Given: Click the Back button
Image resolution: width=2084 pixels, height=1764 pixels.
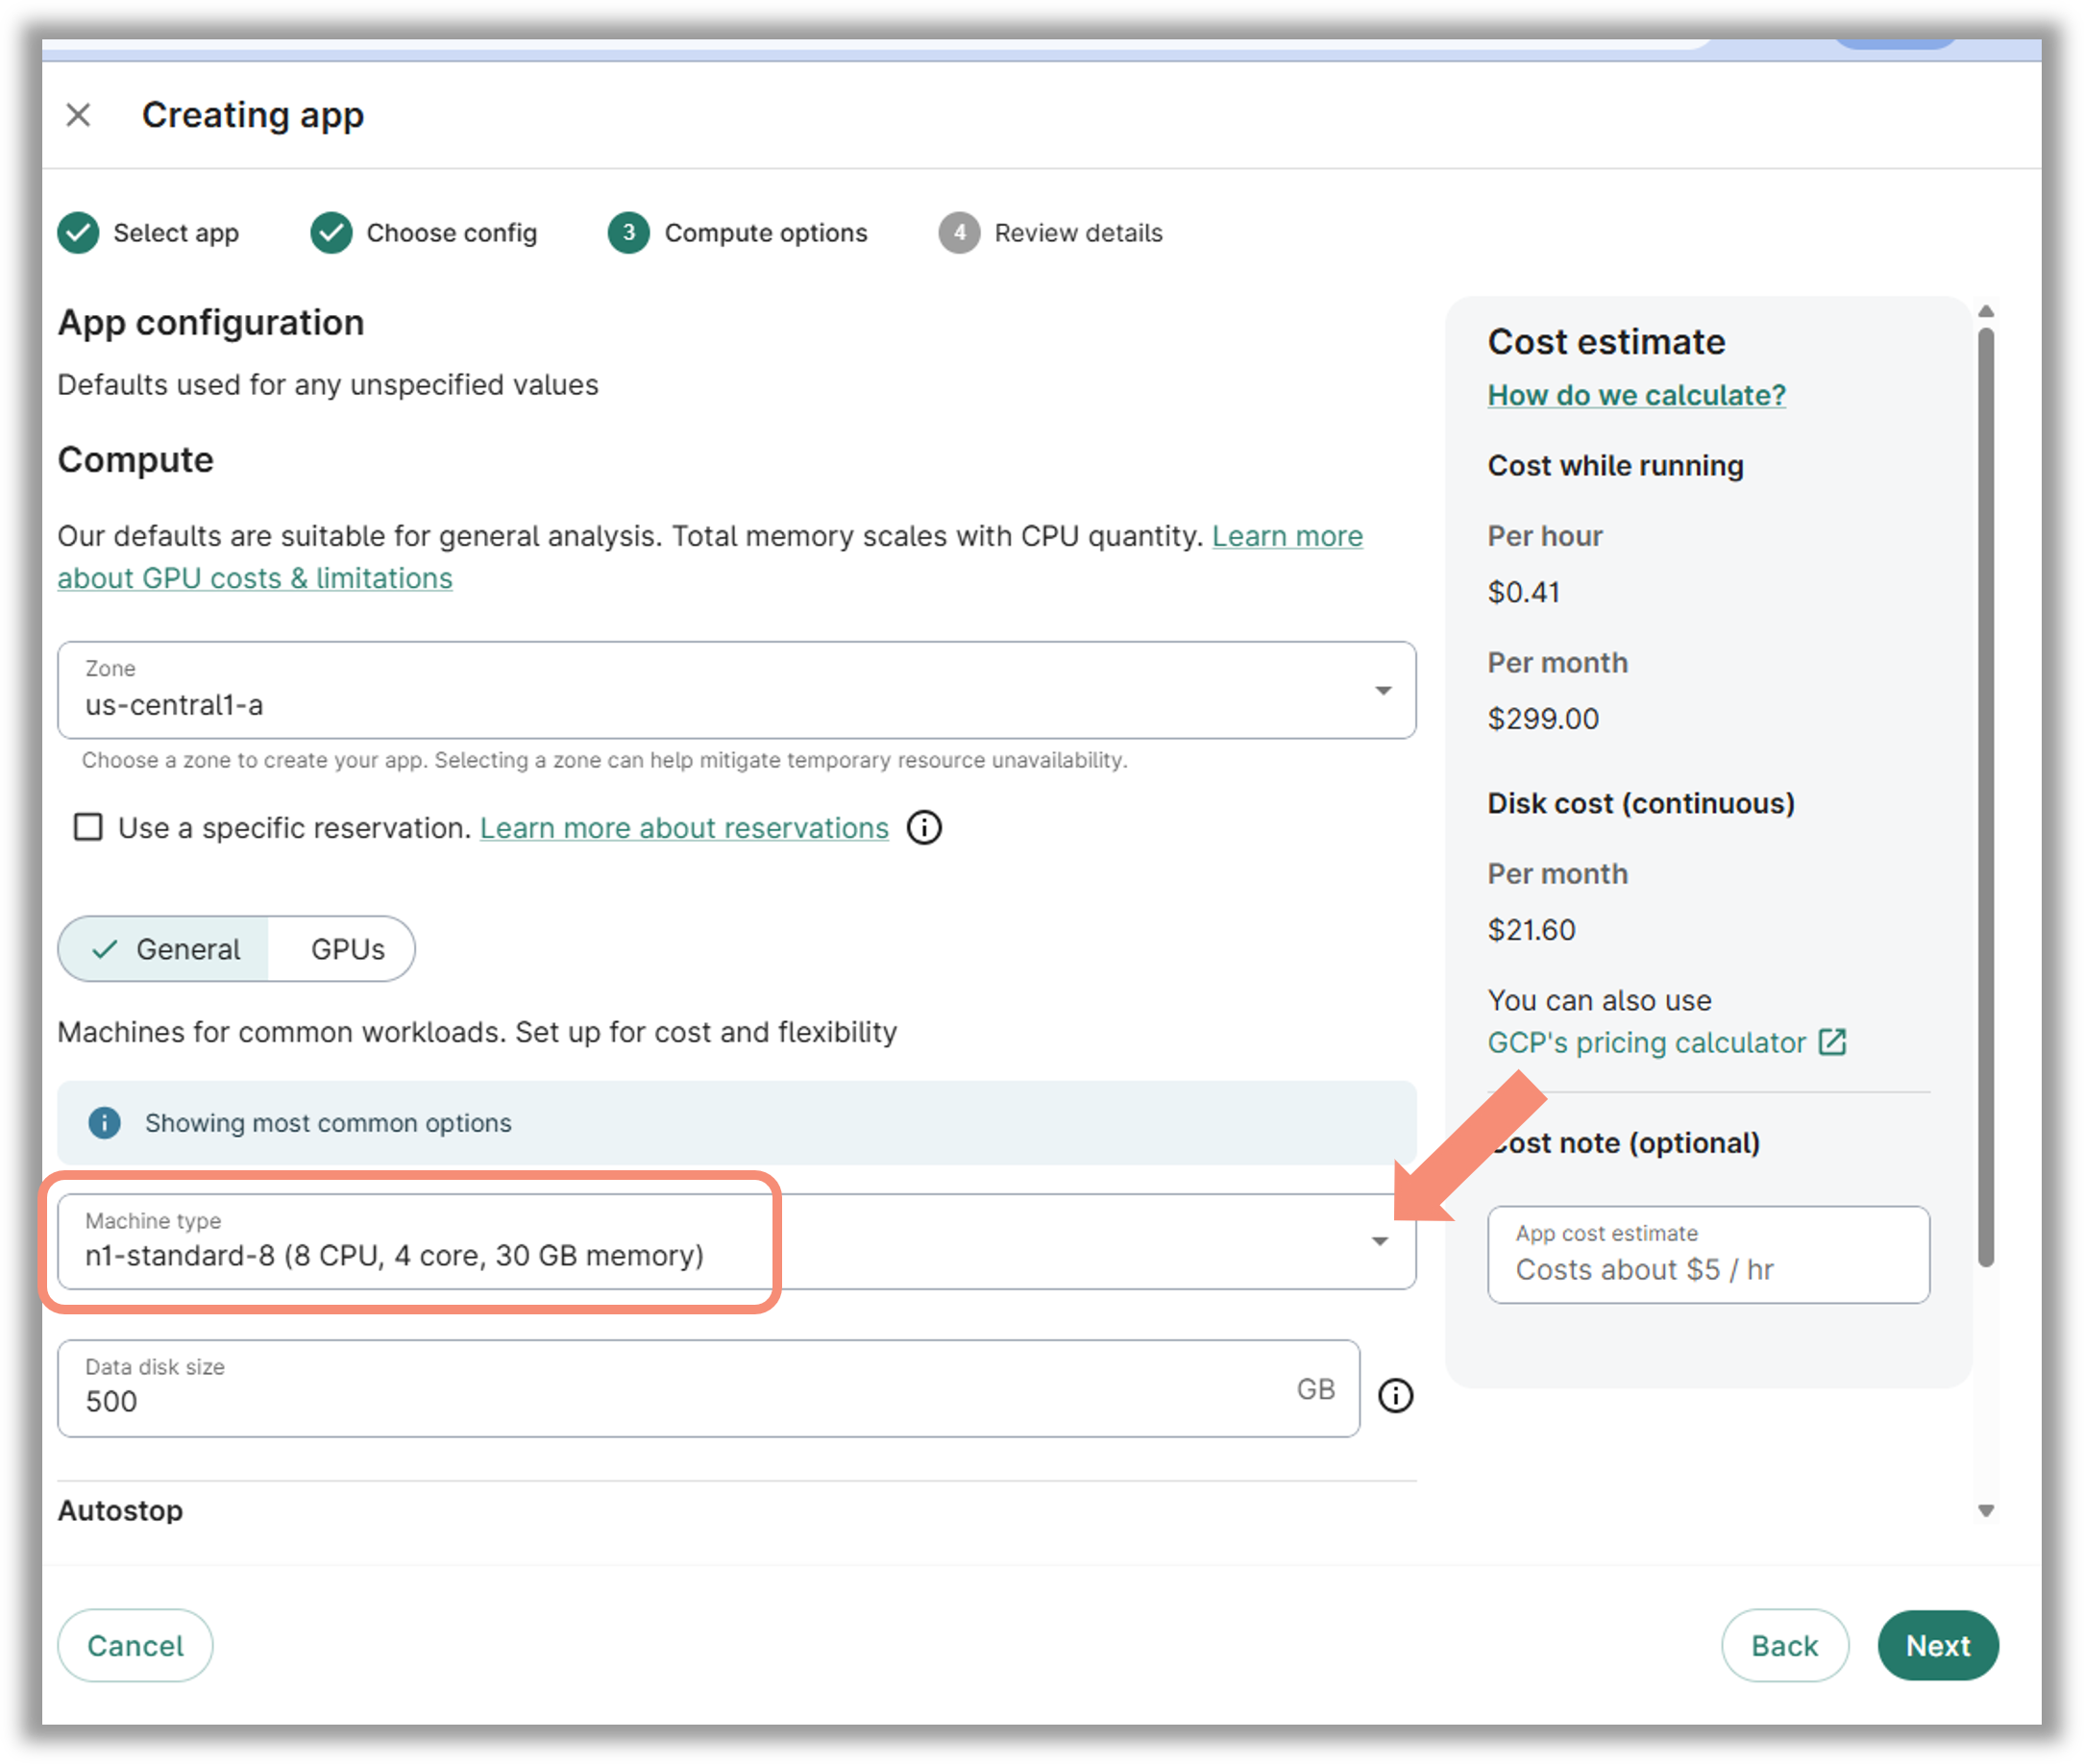Looking at the screenshot, I should click(x=1784, y=1645).
